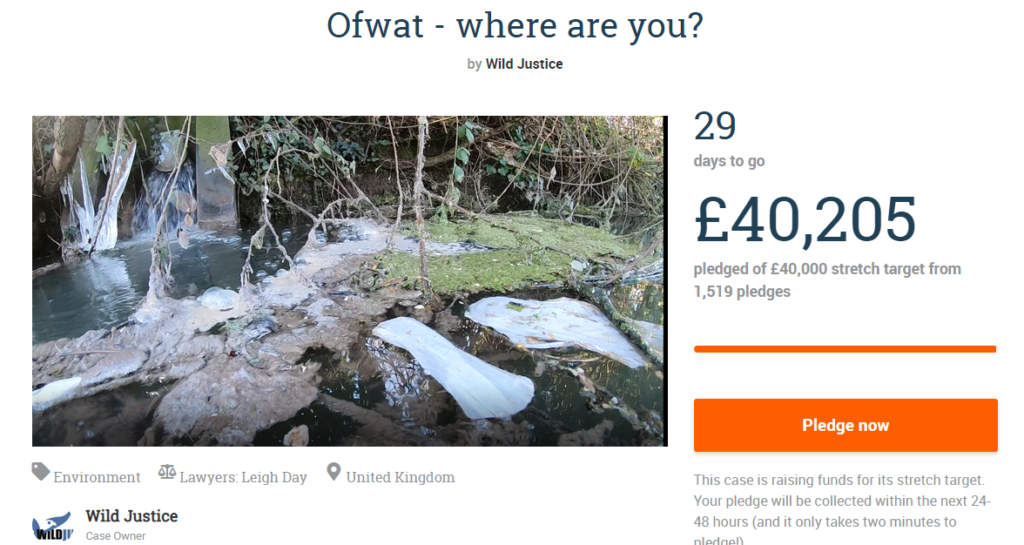Click the 'days to go' label

coord(729,161)
